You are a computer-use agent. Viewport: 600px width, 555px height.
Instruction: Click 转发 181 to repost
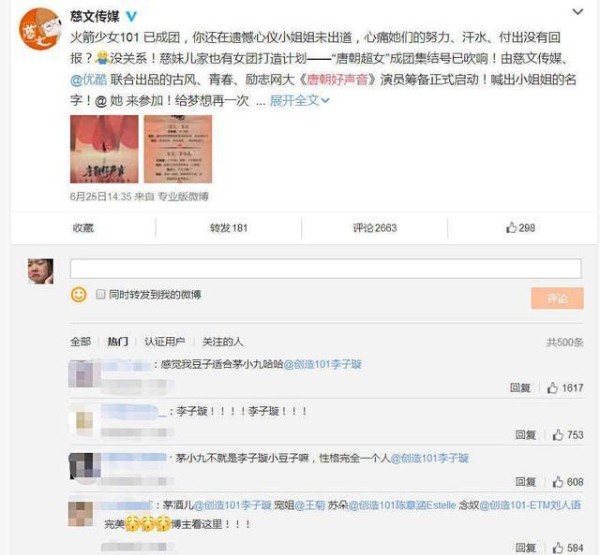[228, 228]
